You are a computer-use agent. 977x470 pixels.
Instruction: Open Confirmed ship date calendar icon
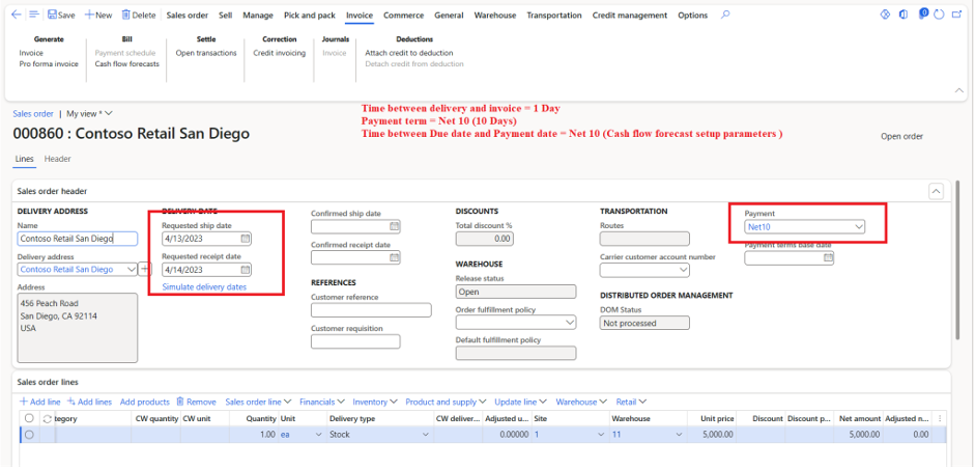394,226
